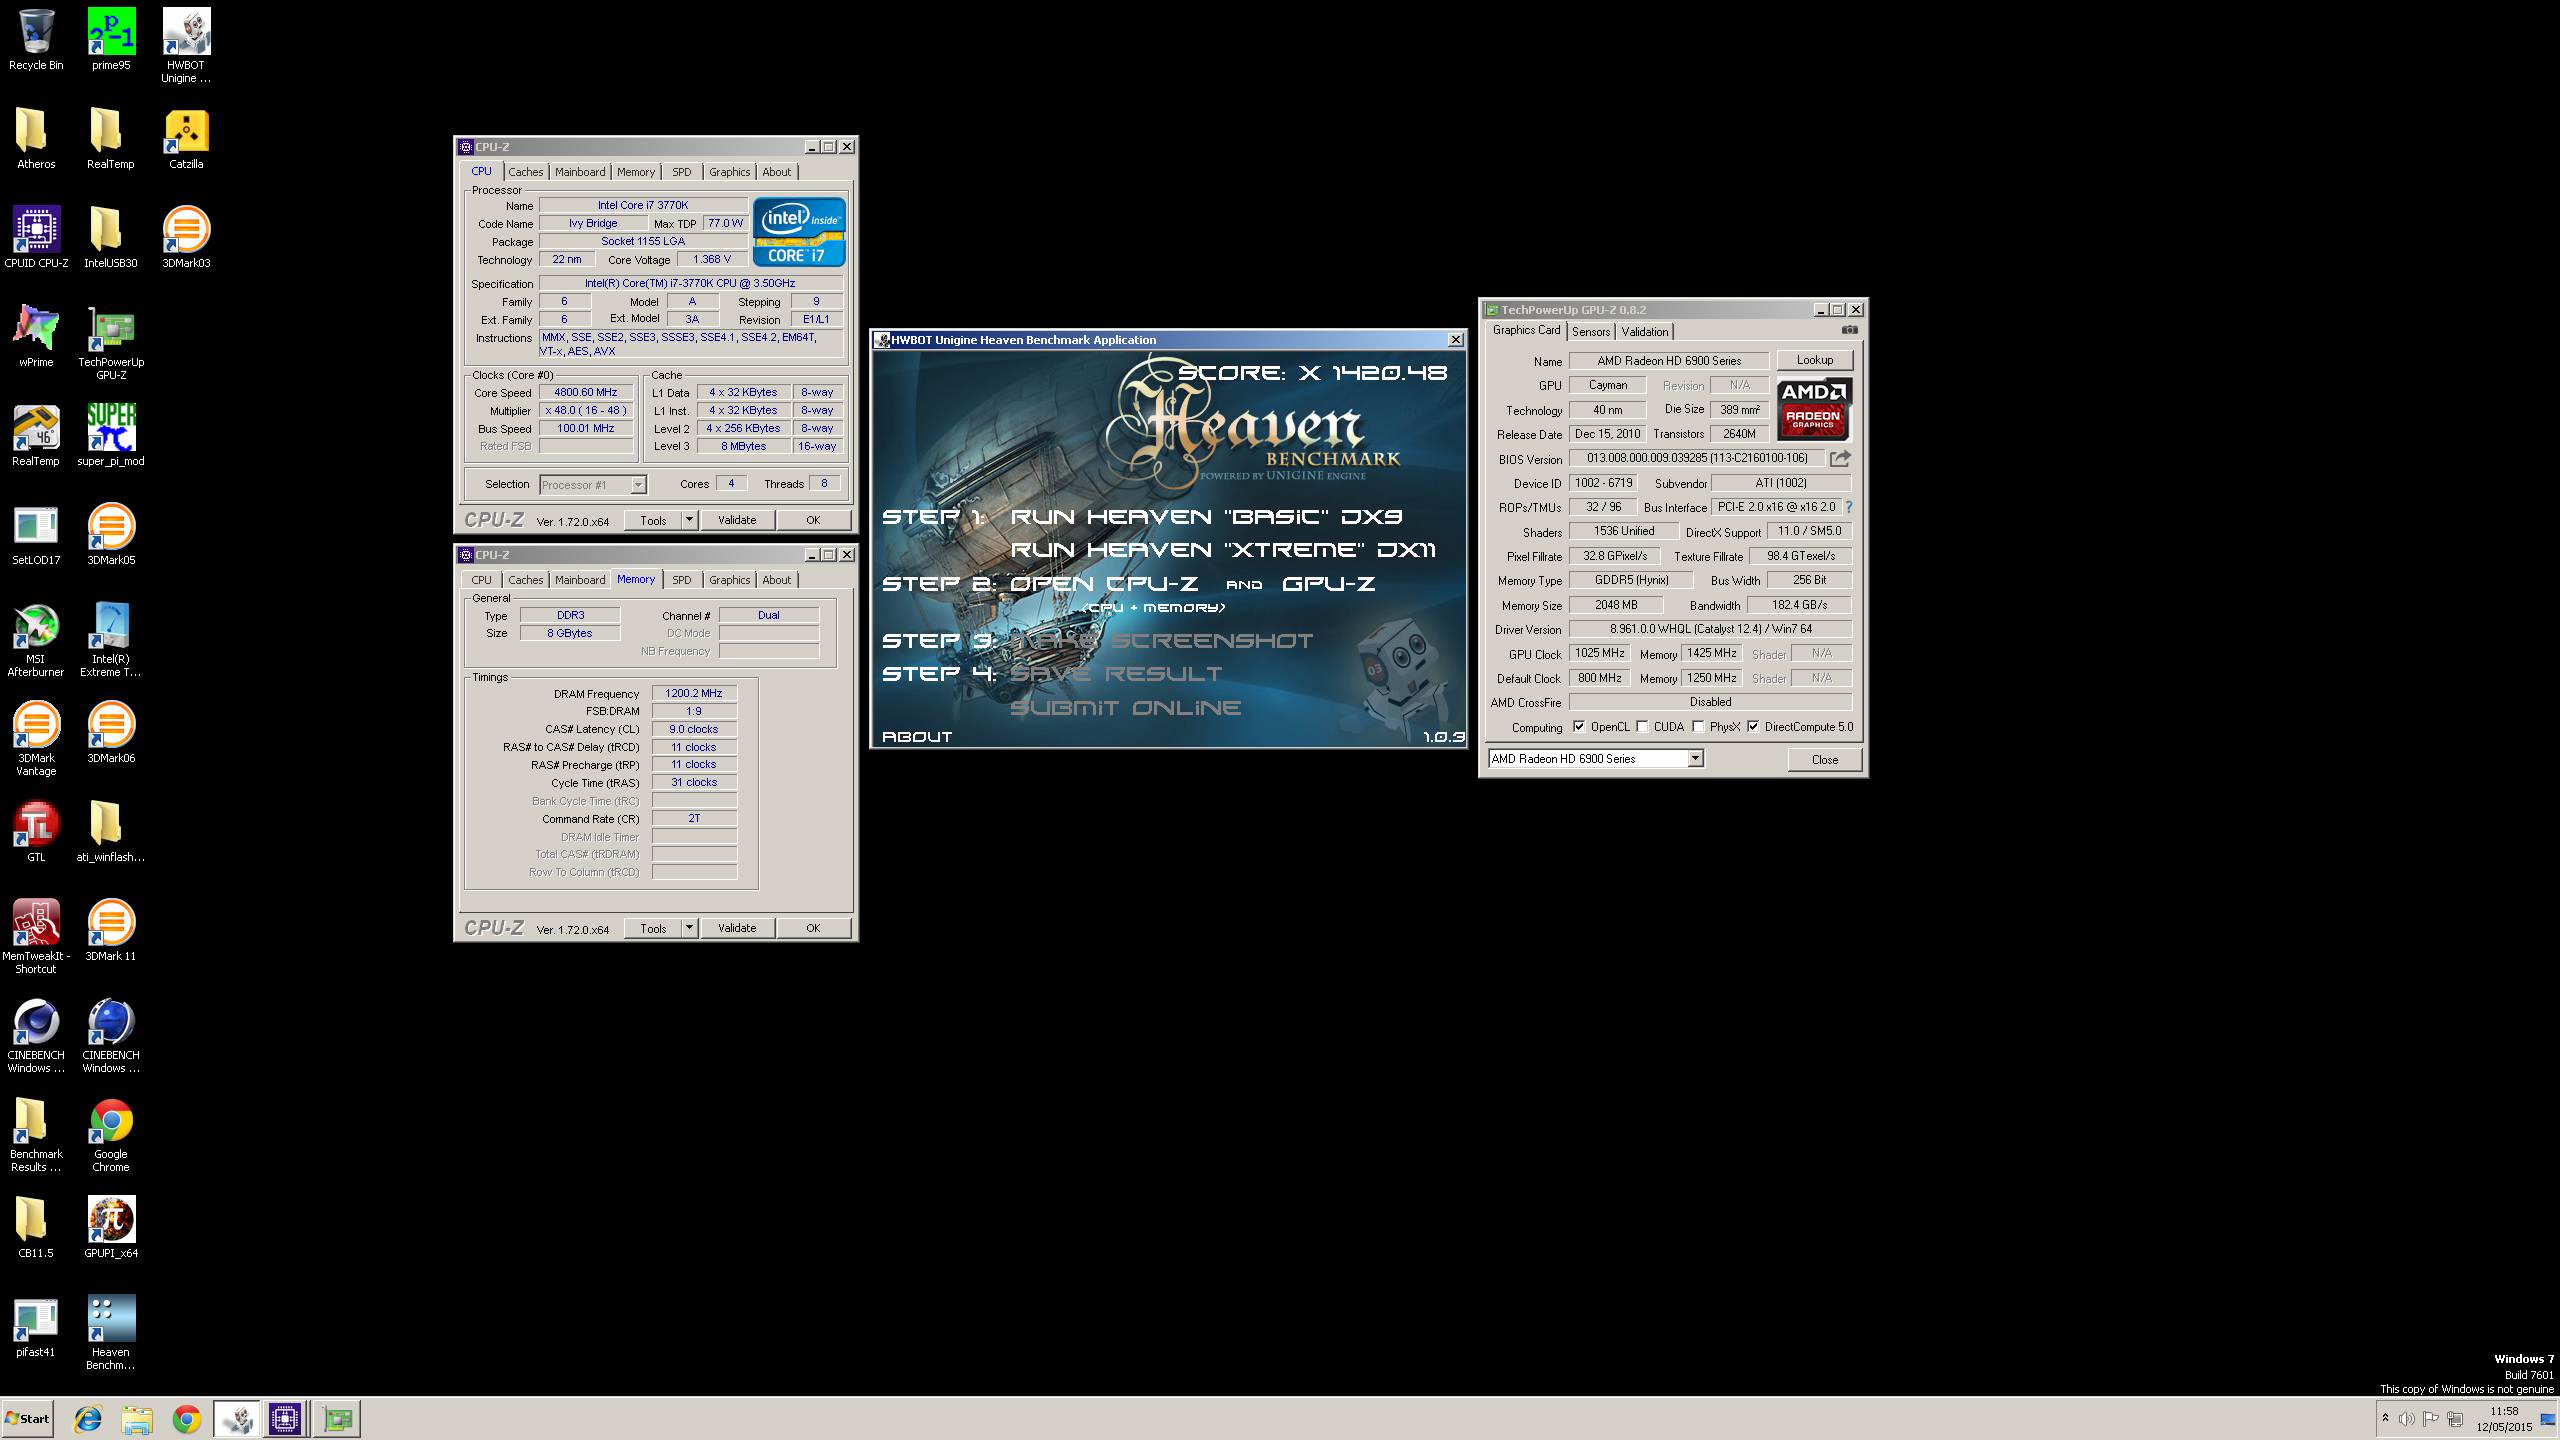Image resolution: width=2560 pixels, height=1440 pixels.
Task: Click the Lookup button in GPU-Z
Action: [x=1814, y=360]
